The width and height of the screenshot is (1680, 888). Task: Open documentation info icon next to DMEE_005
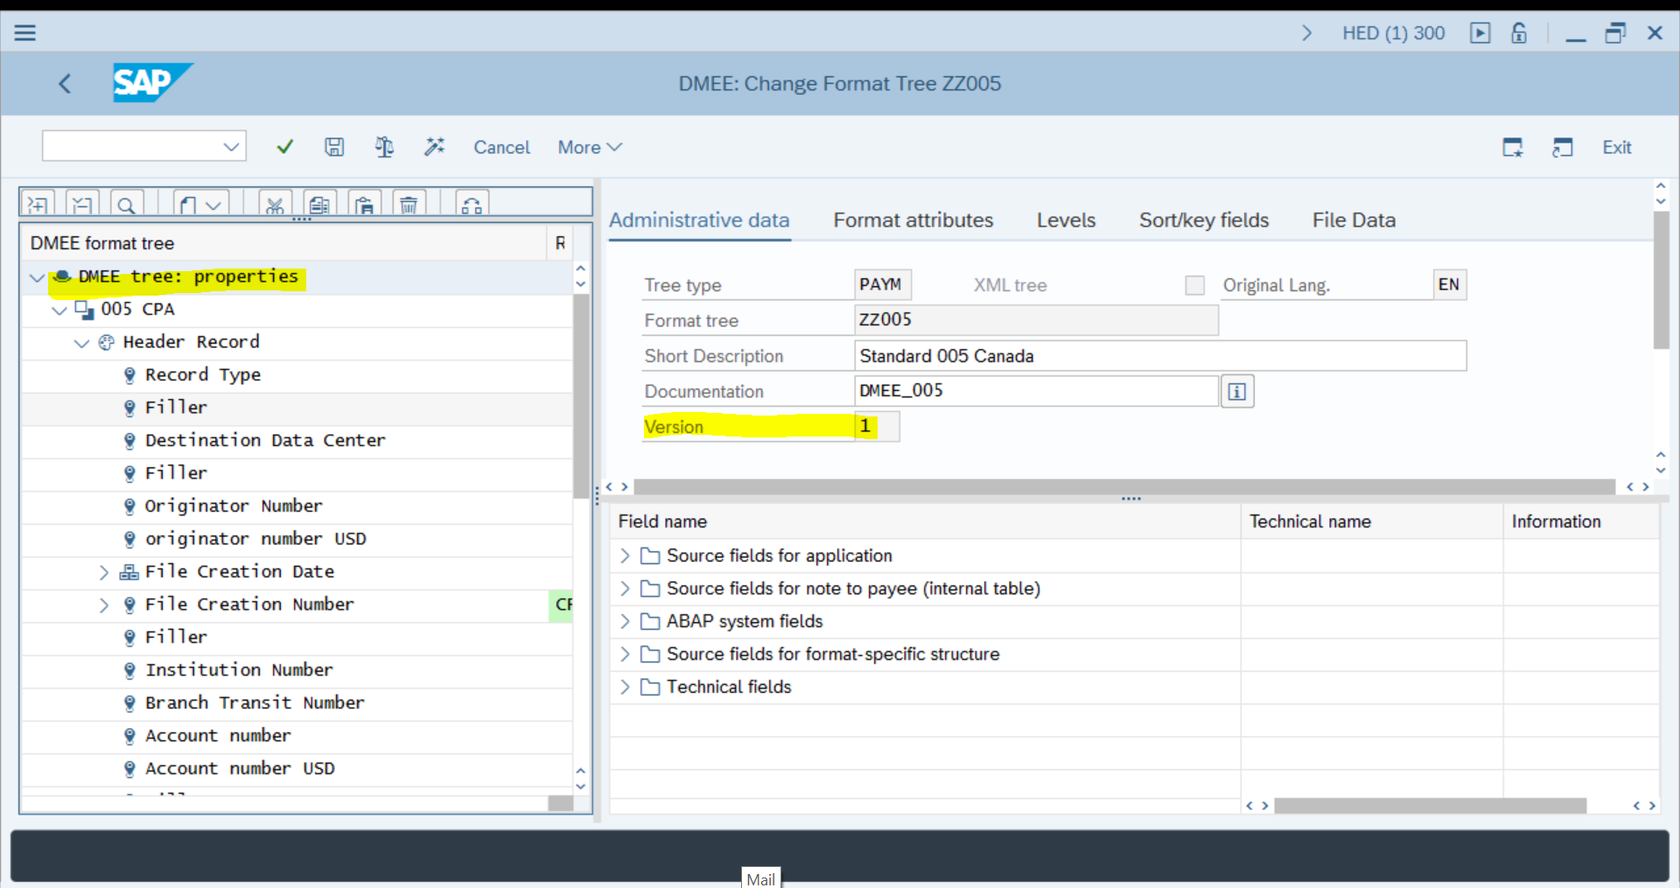pyautogui.click(x=1237, y=392)
